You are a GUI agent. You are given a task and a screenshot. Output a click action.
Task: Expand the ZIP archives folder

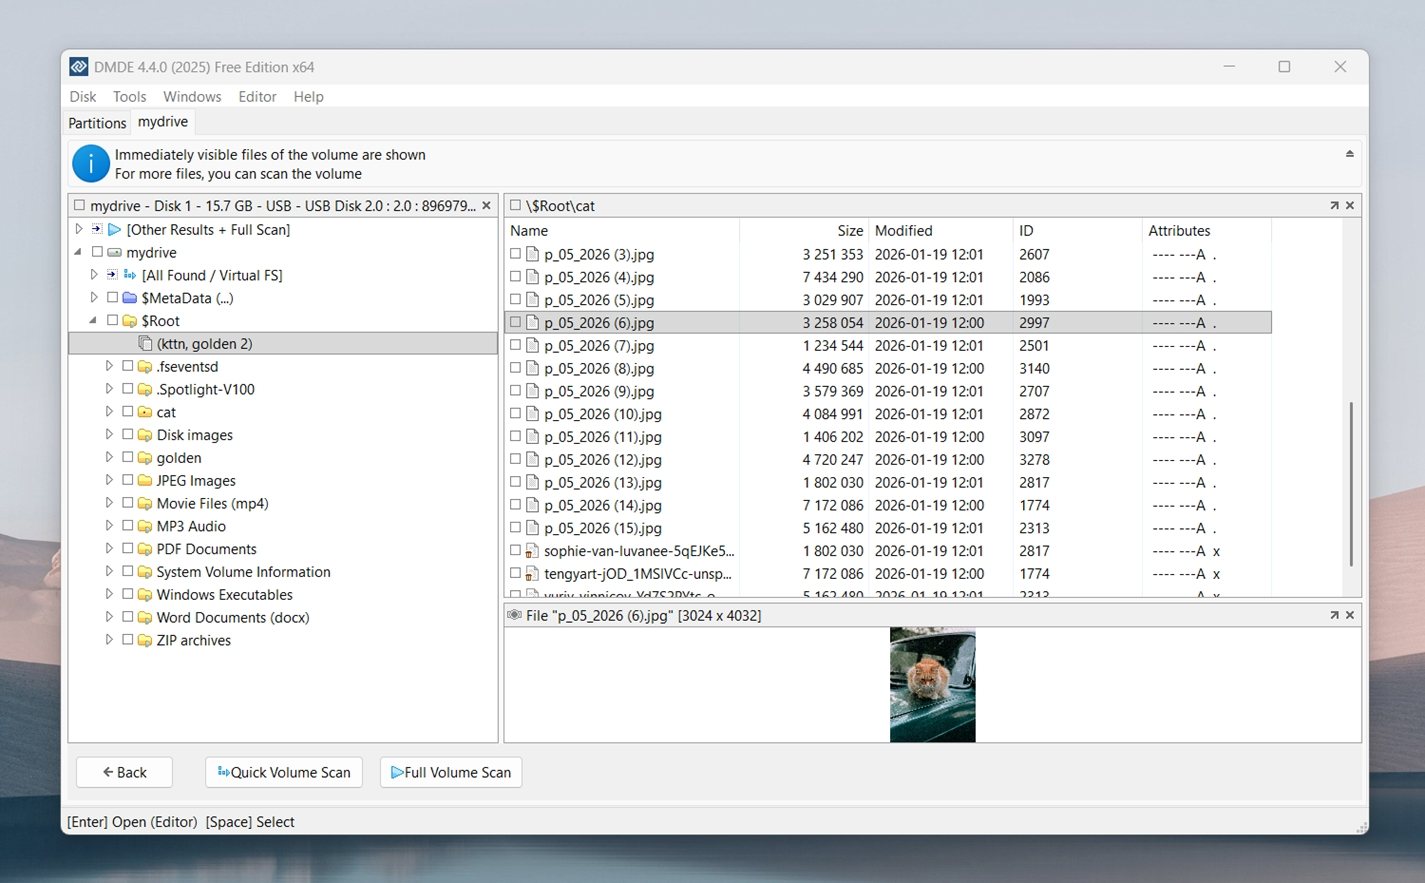109,640
